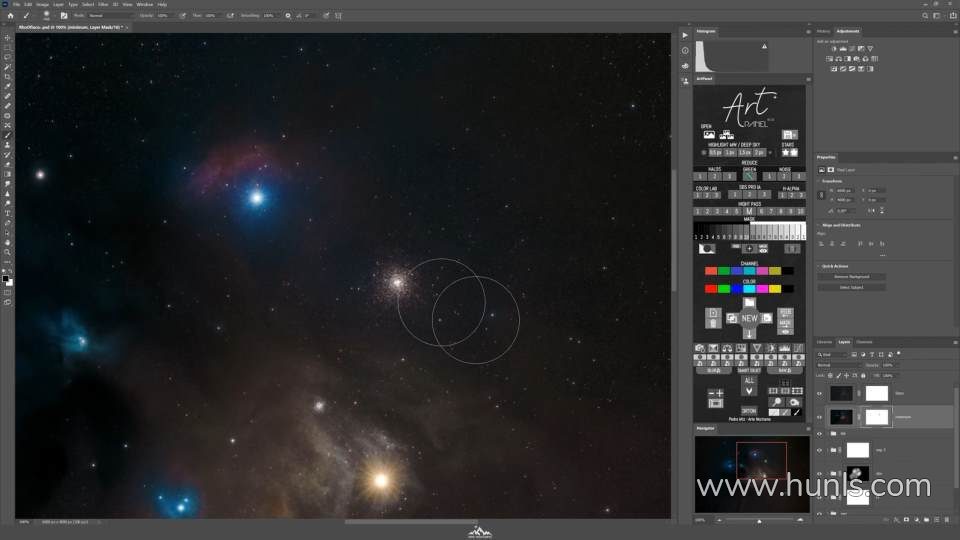This screenshot has width=960, height=540.
Task: Open the Filter menu
Action: (x=103, y=4)
